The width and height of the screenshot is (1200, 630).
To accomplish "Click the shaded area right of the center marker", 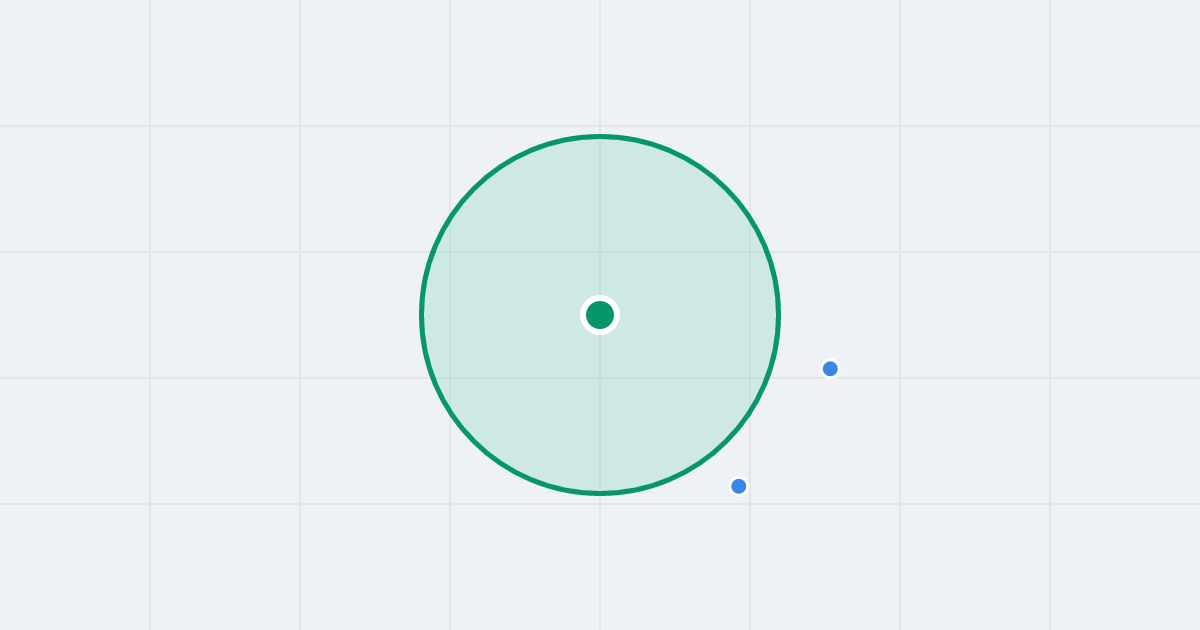I will pos(695,315).
